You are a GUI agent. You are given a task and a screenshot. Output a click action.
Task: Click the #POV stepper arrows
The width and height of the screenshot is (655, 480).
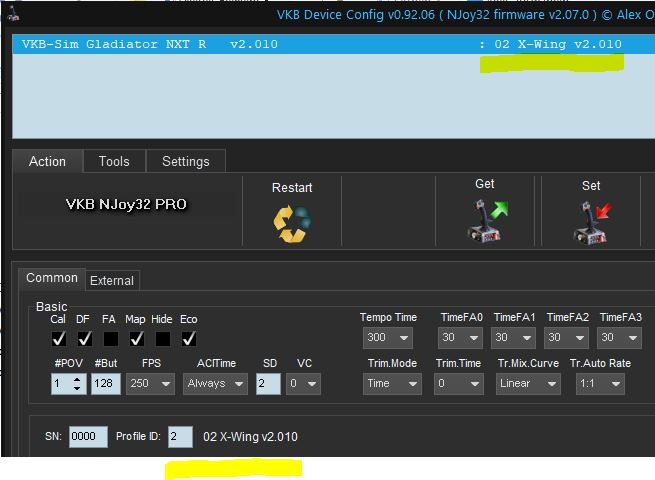(77, 383)
